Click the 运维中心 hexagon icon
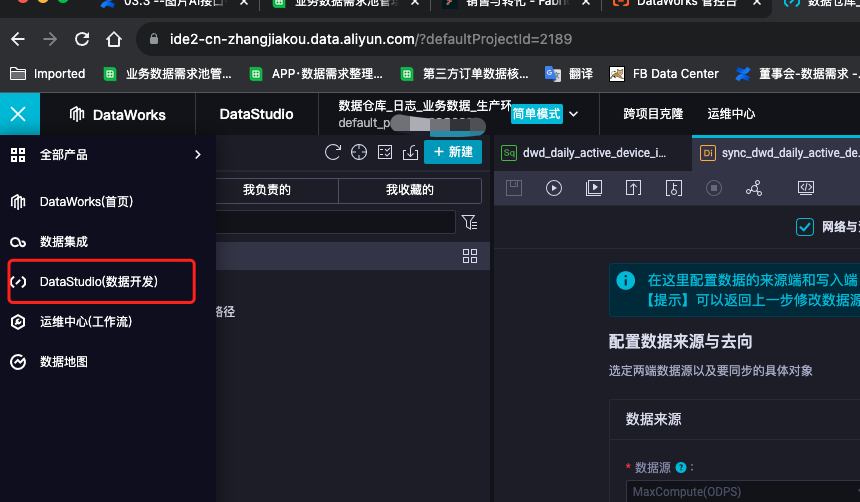860x502 pixels. pyautogui.click(x=18, y=322)
